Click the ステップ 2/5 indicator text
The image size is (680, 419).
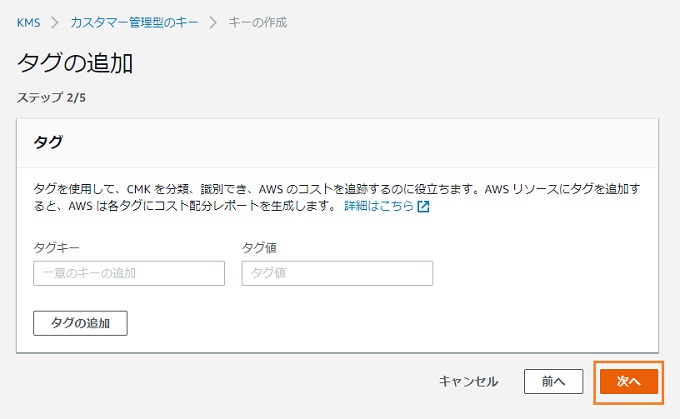click(51, 98)
